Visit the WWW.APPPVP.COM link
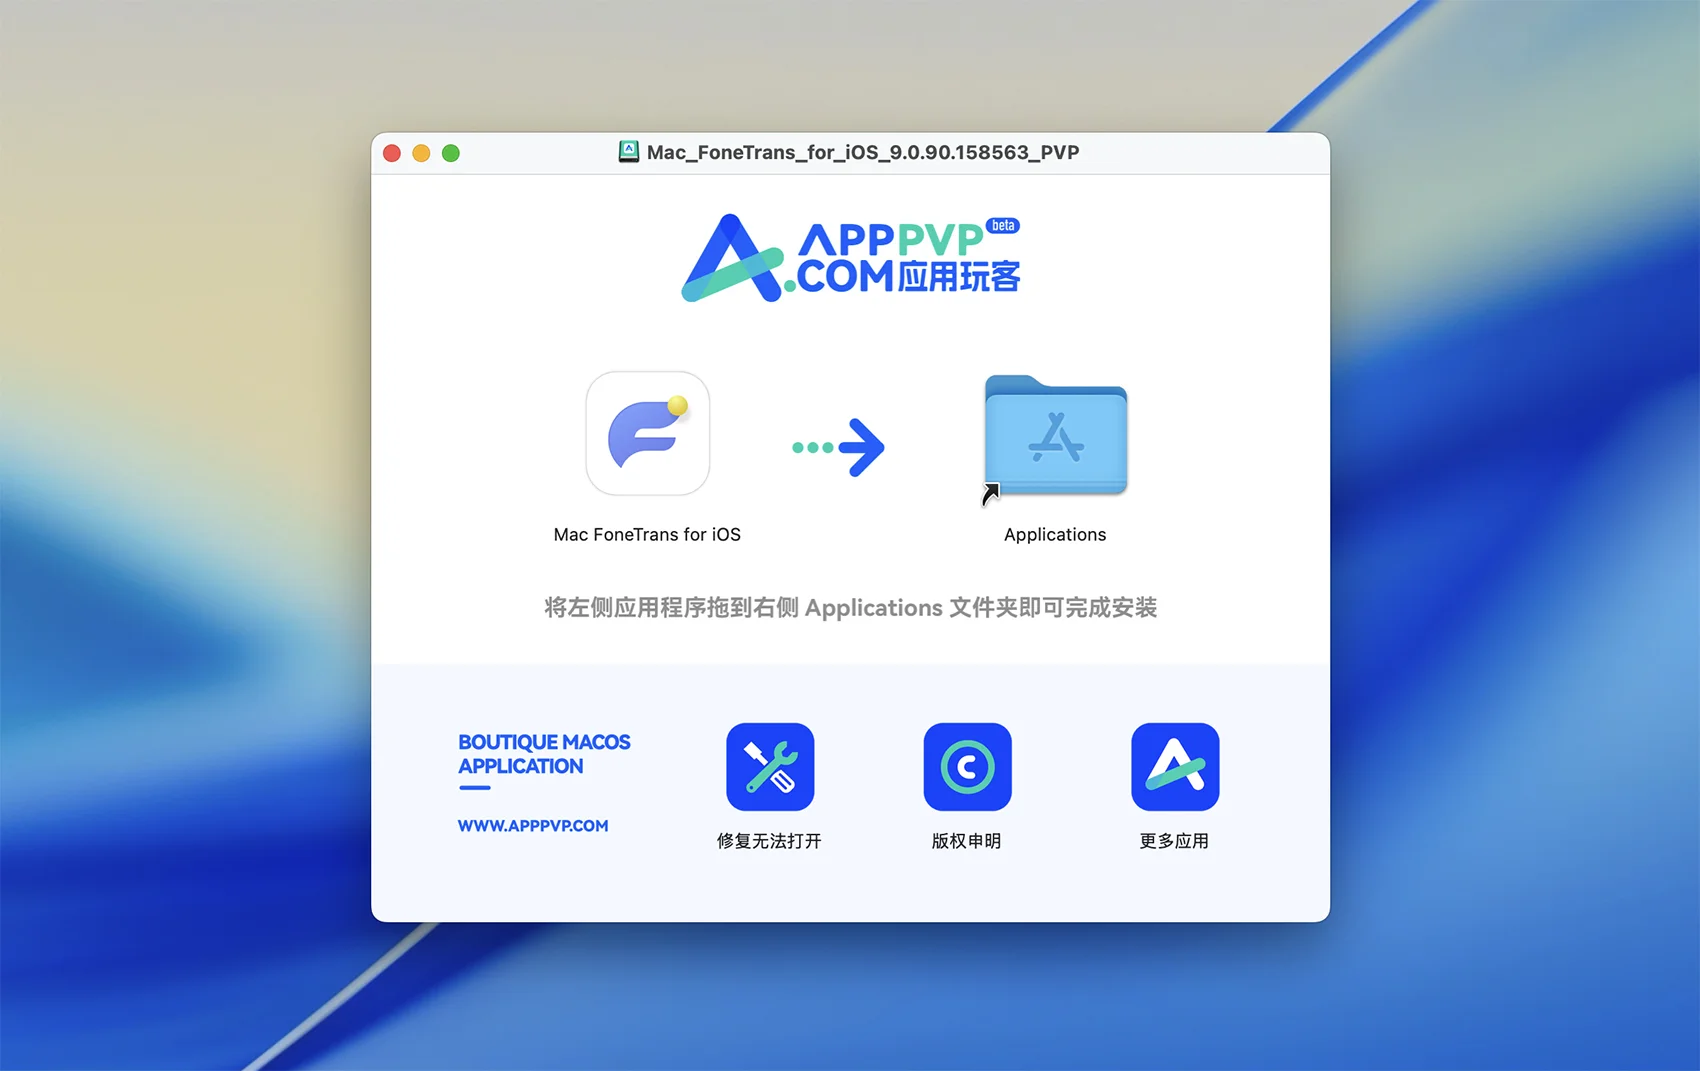The image size is (1700, 1071). click(533, 826)
